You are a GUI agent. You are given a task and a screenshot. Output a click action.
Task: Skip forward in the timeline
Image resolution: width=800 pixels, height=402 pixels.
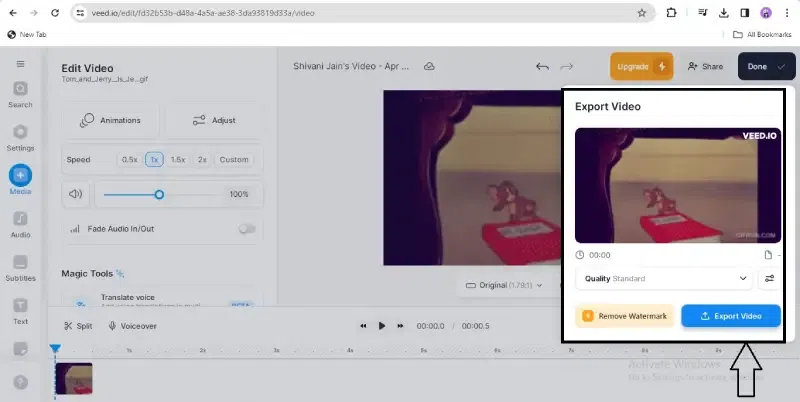(401, 326)
